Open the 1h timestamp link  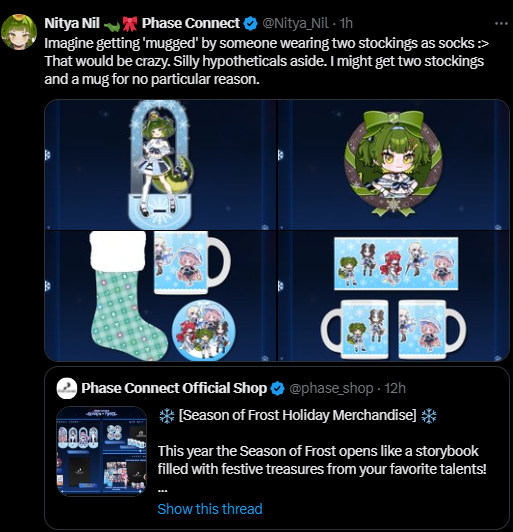[x=346, y=23]
